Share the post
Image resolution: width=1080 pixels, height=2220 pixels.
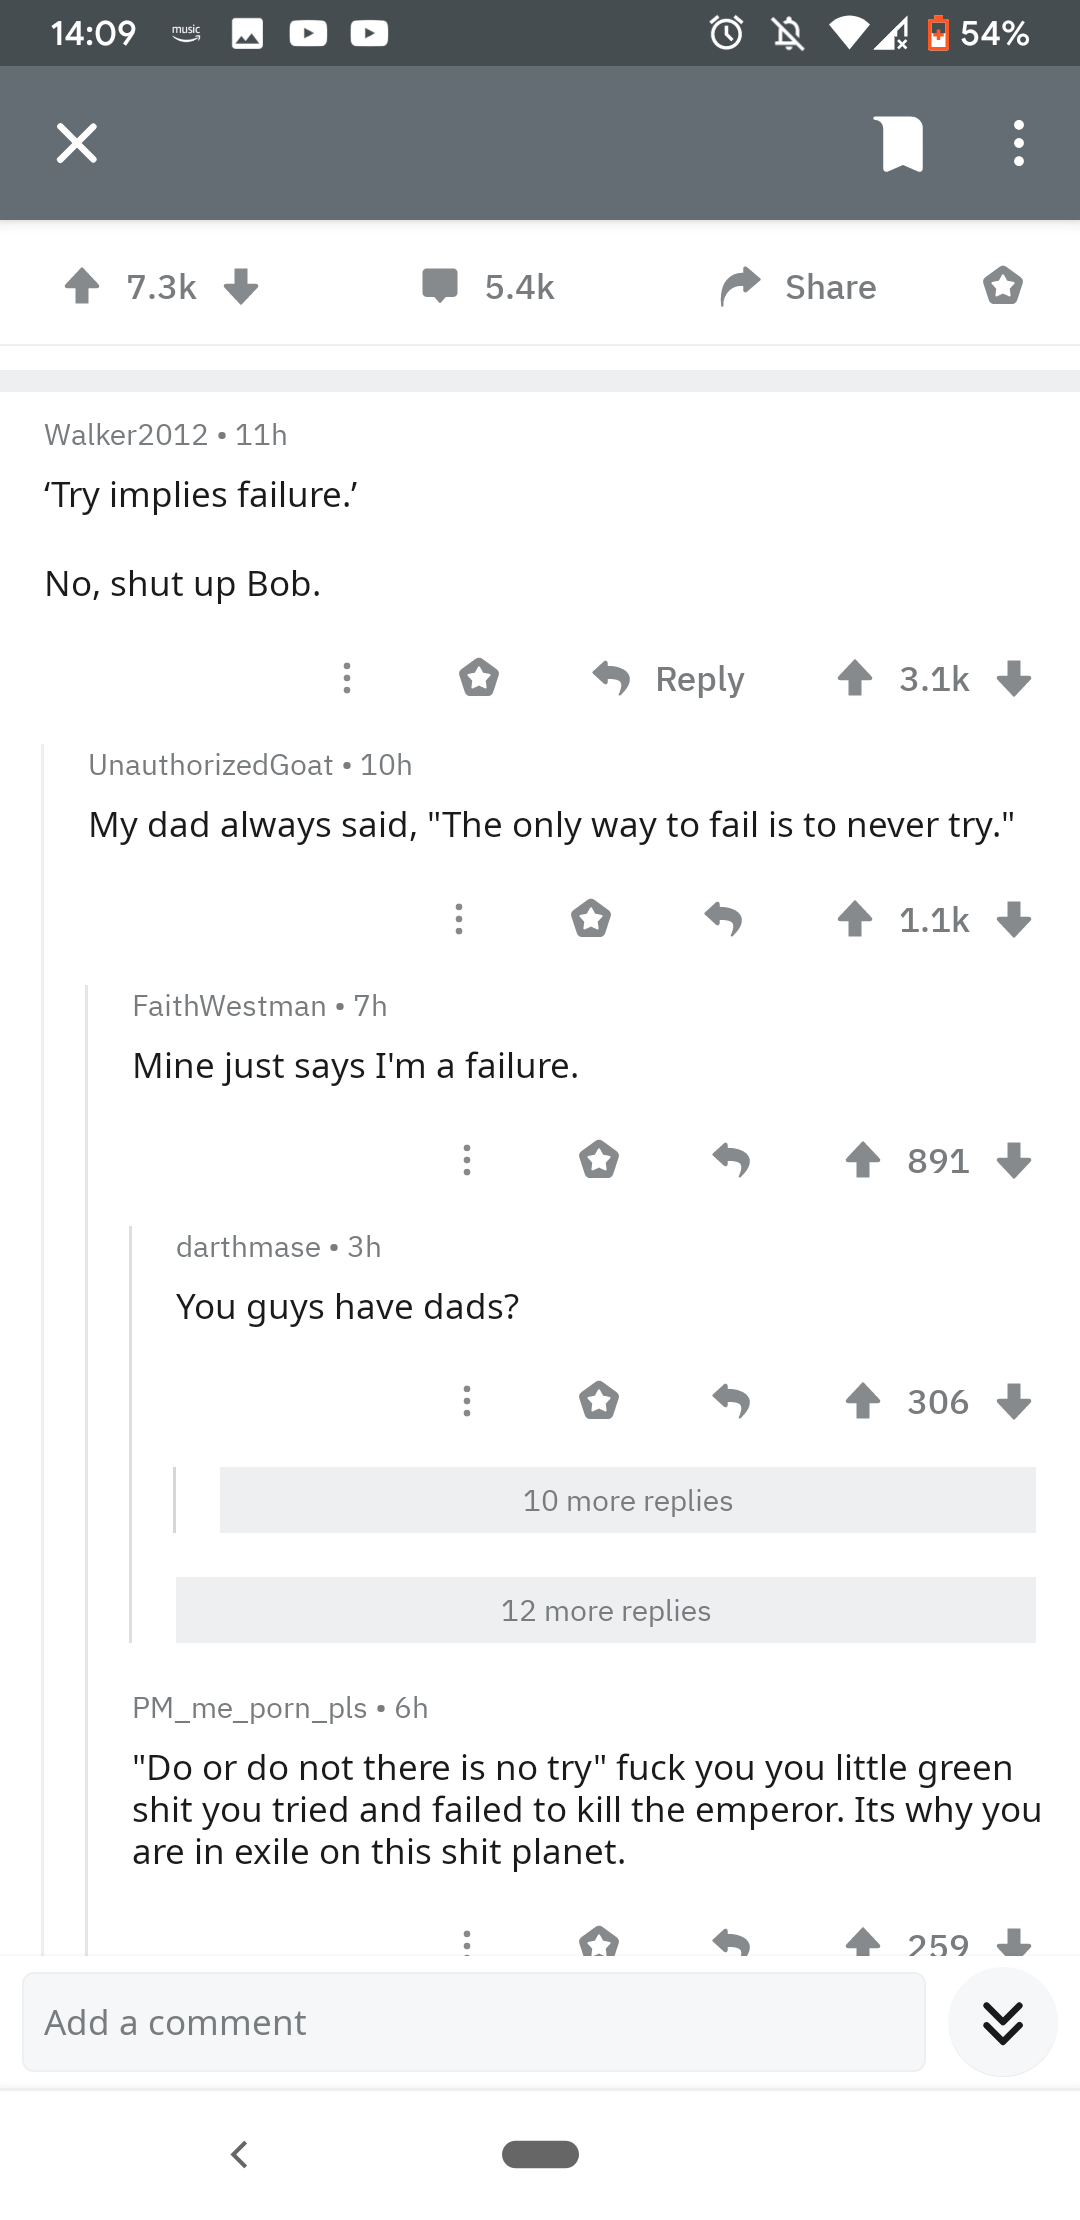(x=798, y=287)
